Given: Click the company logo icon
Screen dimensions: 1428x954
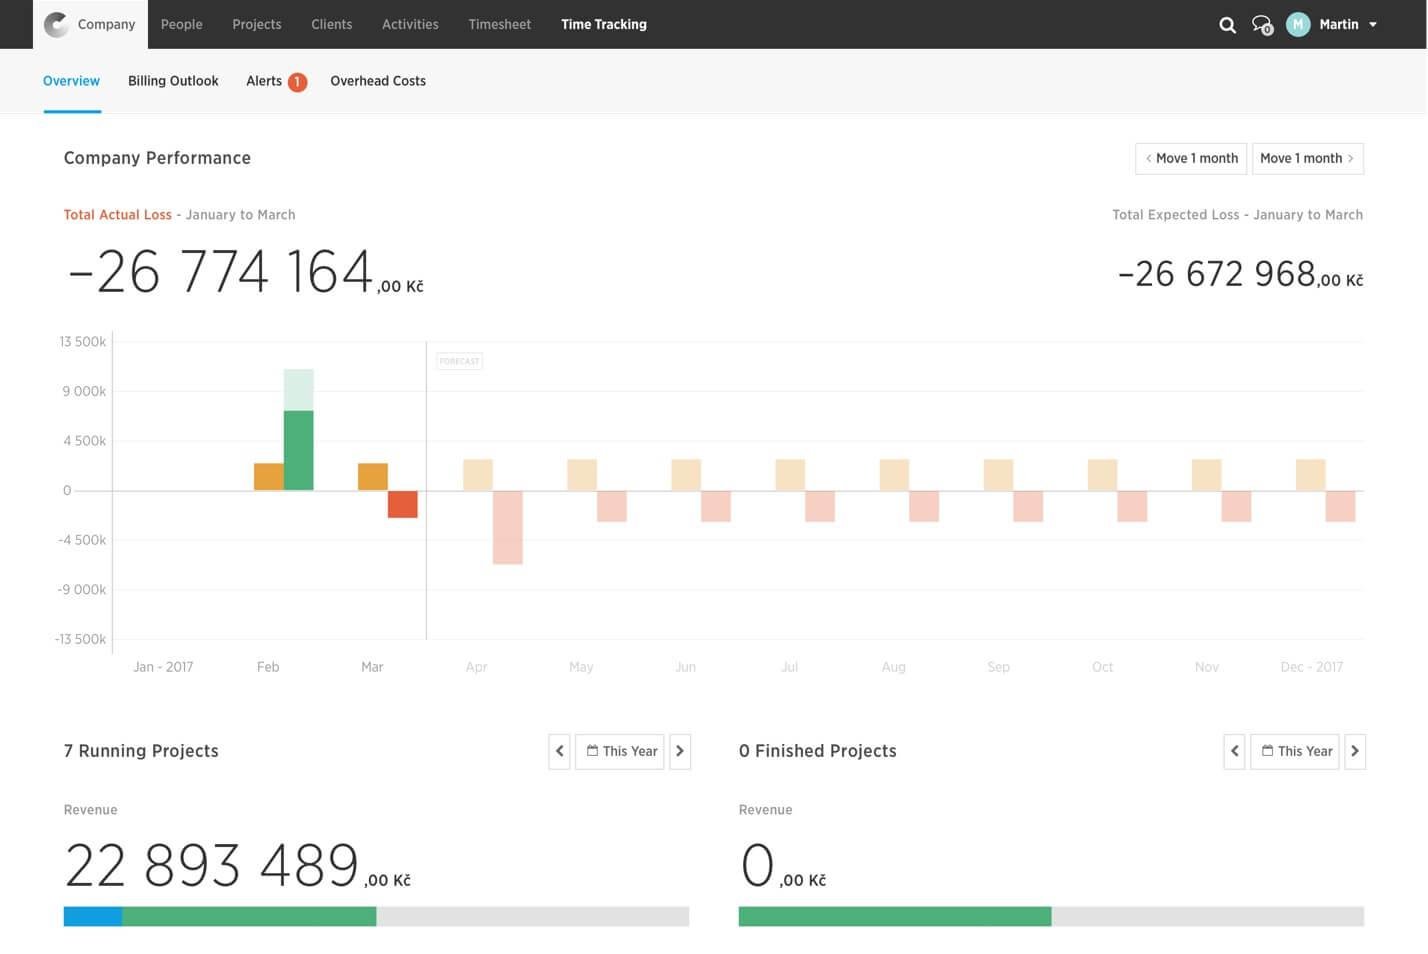Looking at the screenshot, I should click(57, 24).
